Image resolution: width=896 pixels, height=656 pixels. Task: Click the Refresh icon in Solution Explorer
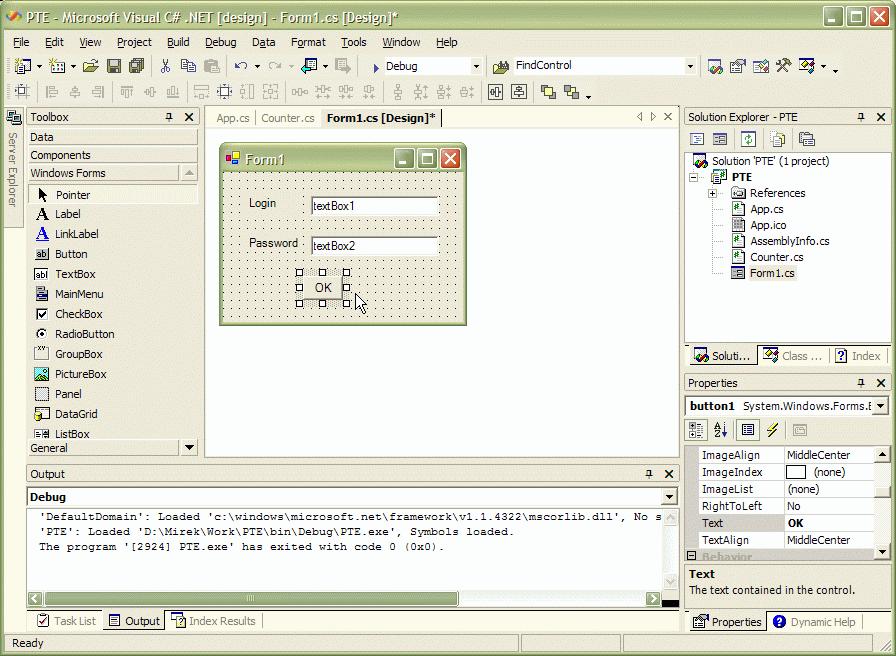click(749, 139)
